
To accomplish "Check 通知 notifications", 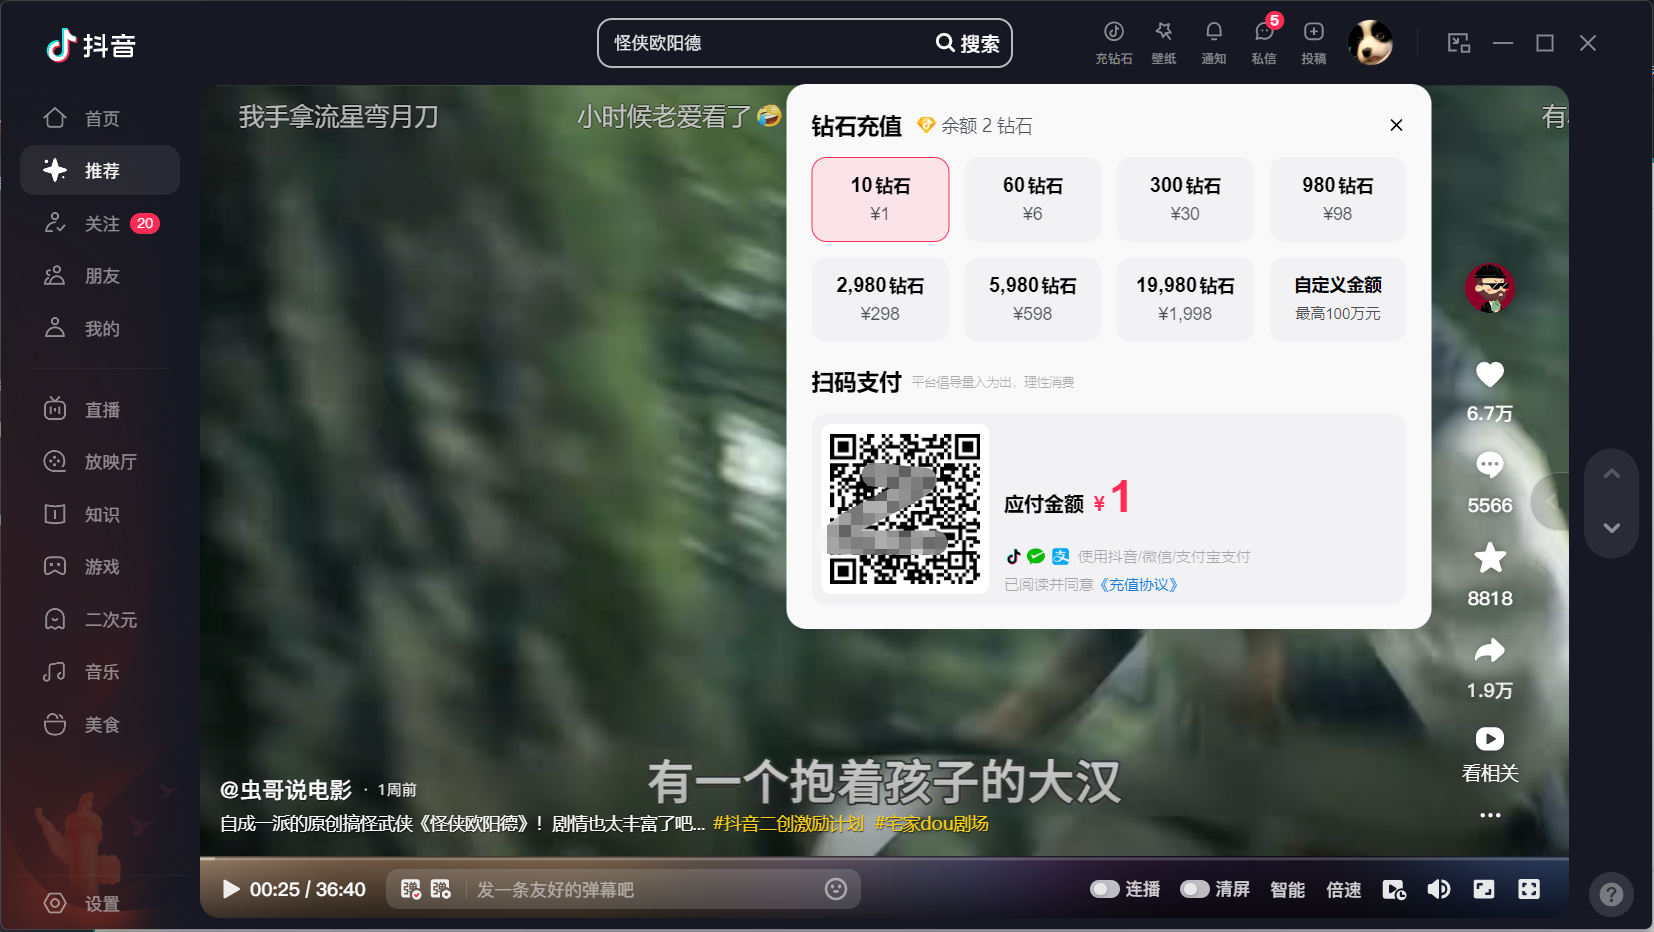I will pyautogui.click(x=1213, y=42).
